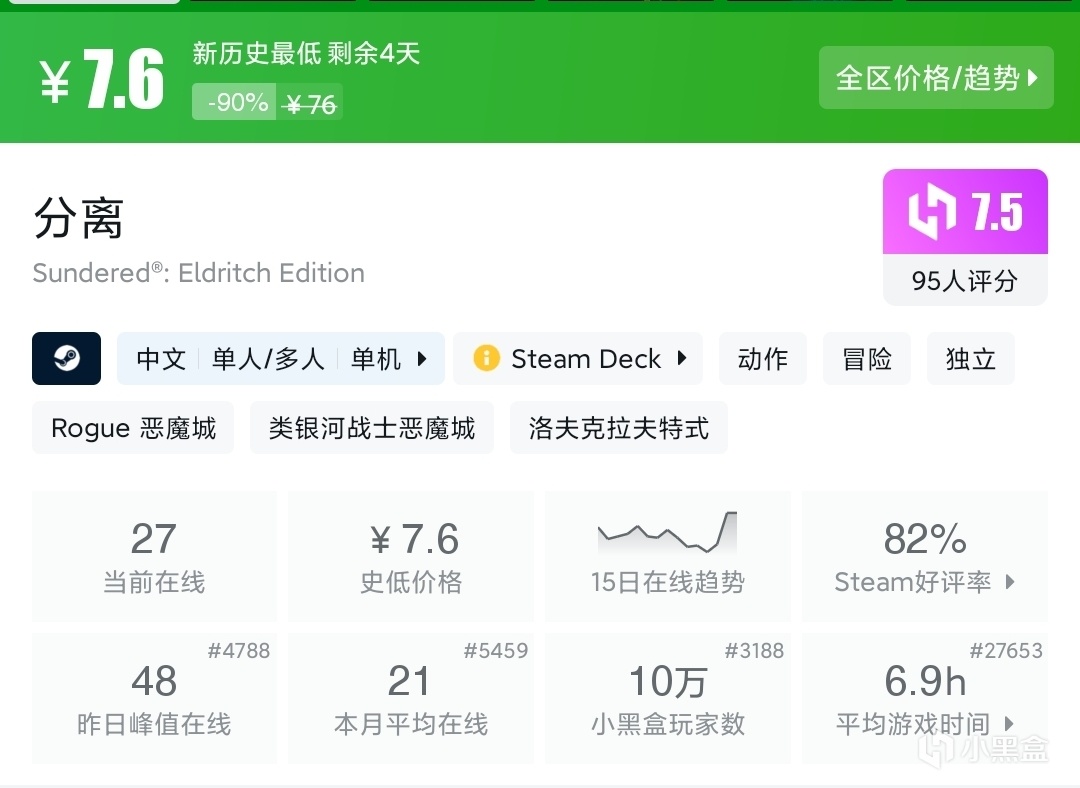
Task: Open the 小黑盒玩家数 10万 stat card
Action: 667,698
